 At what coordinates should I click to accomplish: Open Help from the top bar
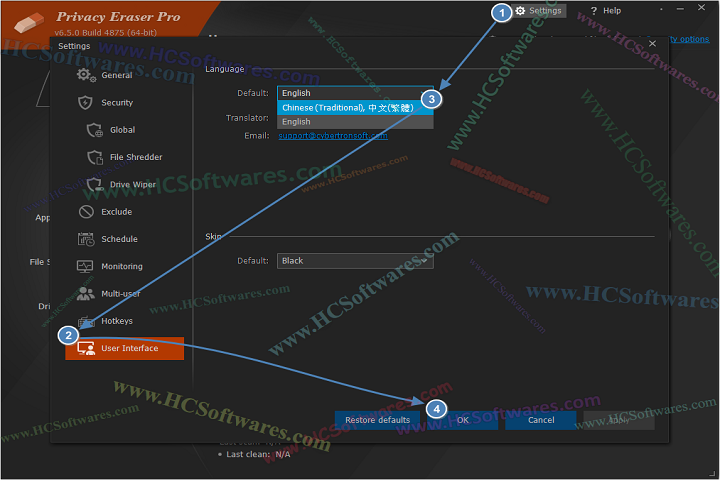click(606, 11)
